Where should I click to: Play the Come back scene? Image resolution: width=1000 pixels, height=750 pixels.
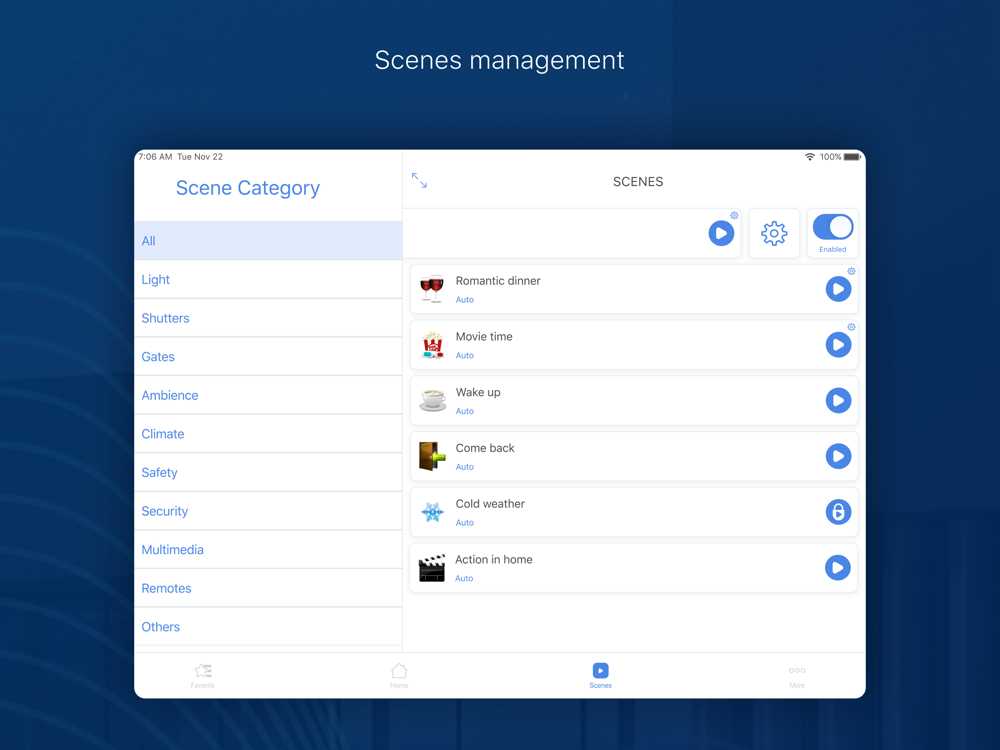pos(838,456)
